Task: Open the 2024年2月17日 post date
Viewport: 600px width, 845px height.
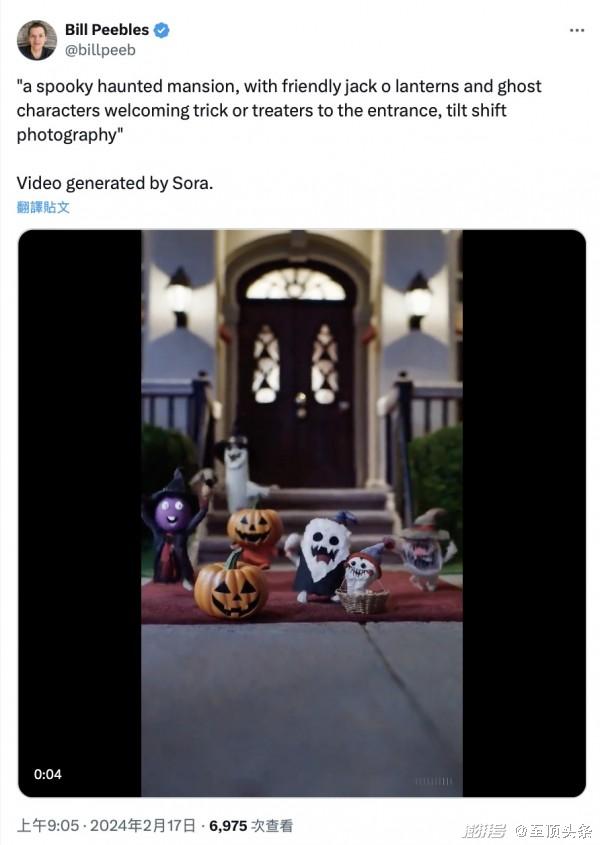Action: pos(142,826)
